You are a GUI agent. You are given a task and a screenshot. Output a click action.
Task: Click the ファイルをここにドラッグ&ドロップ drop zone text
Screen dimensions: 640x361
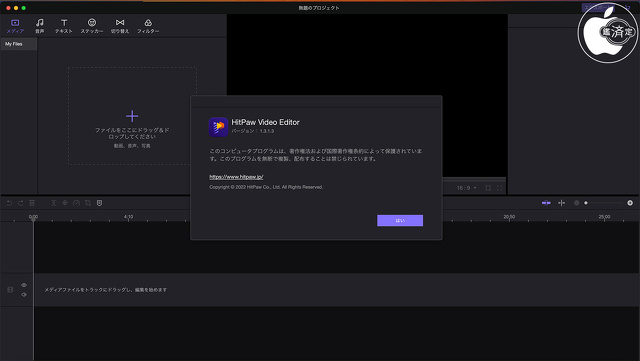[132, 133]
